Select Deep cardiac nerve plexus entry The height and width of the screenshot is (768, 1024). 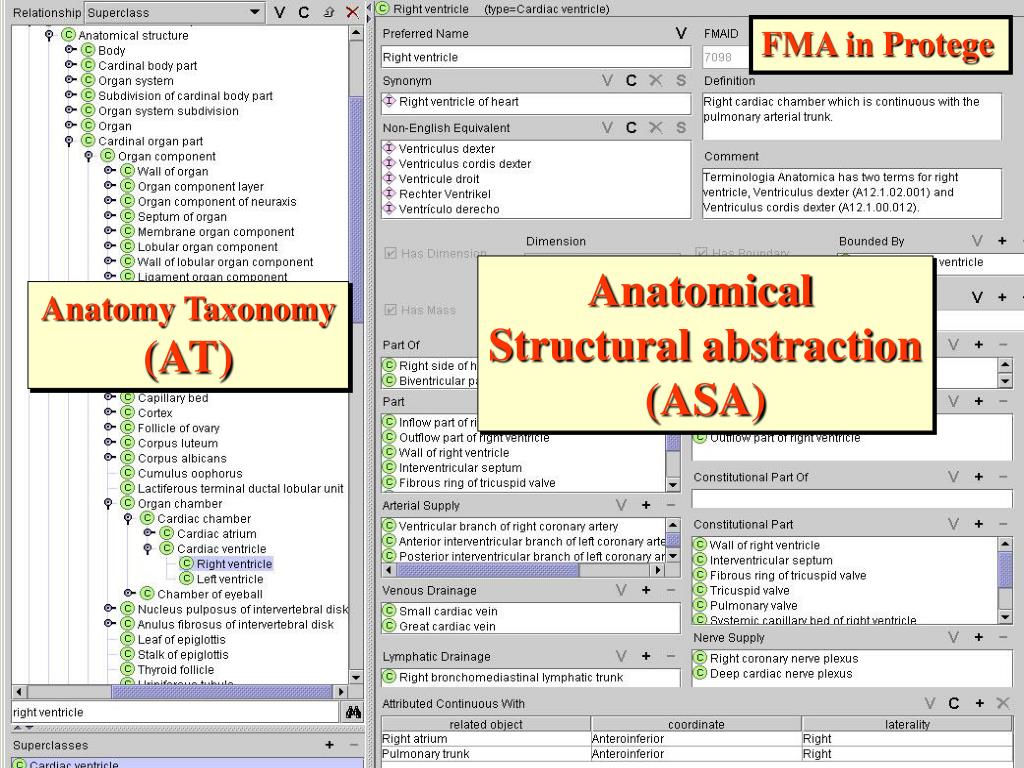tap(781, 673)
